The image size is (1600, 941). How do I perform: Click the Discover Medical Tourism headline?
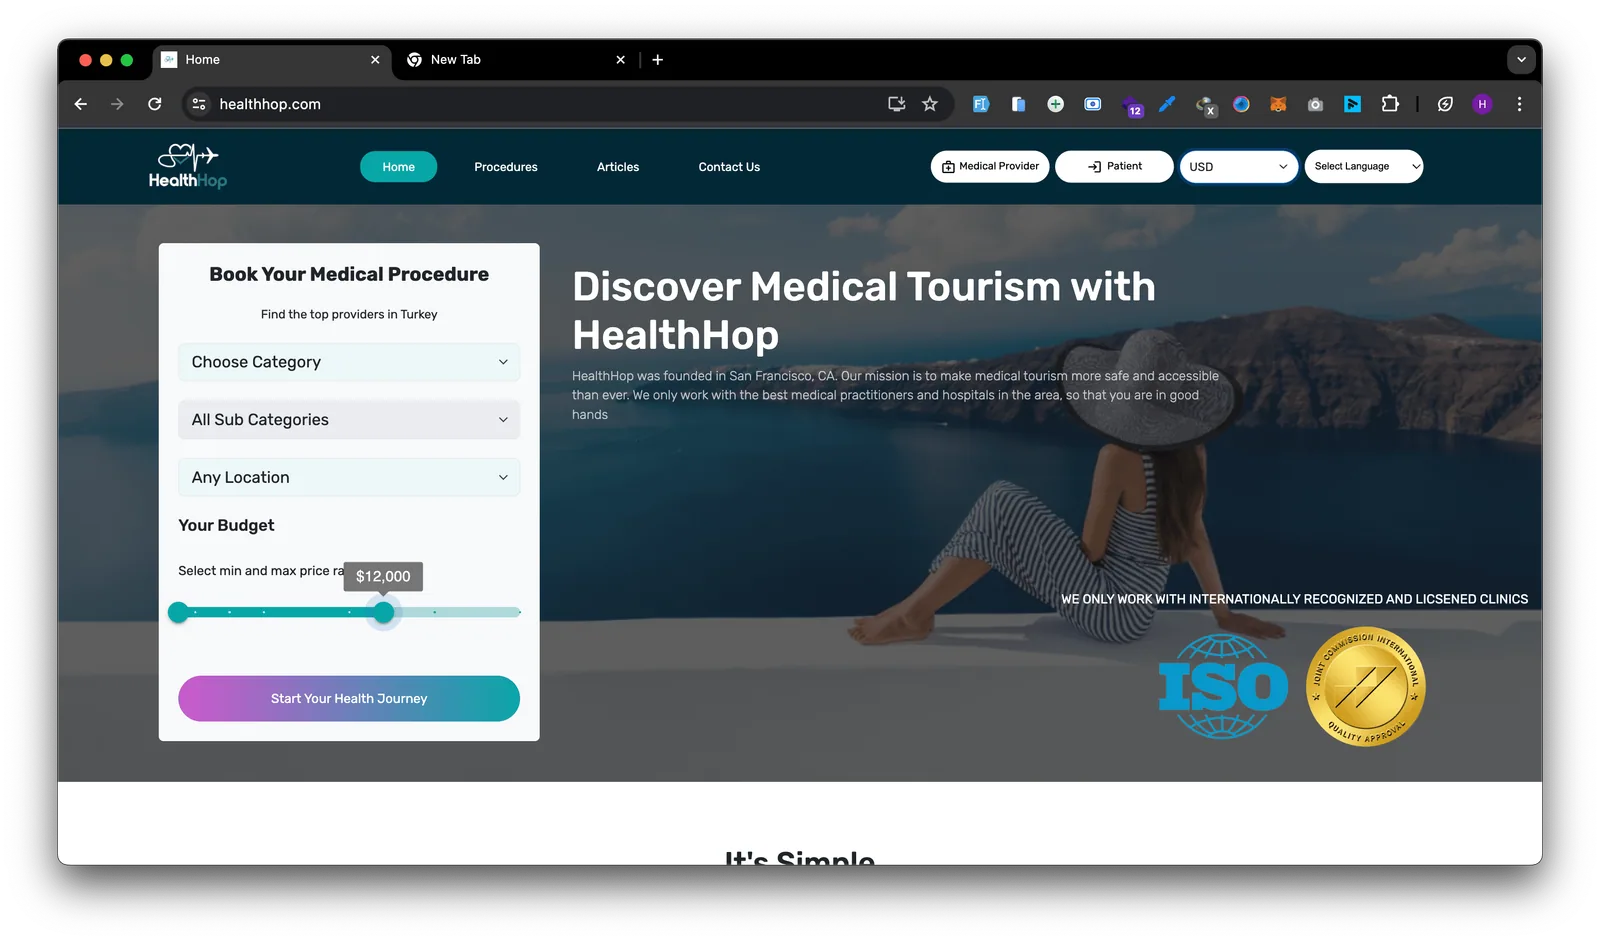[864, 311]
